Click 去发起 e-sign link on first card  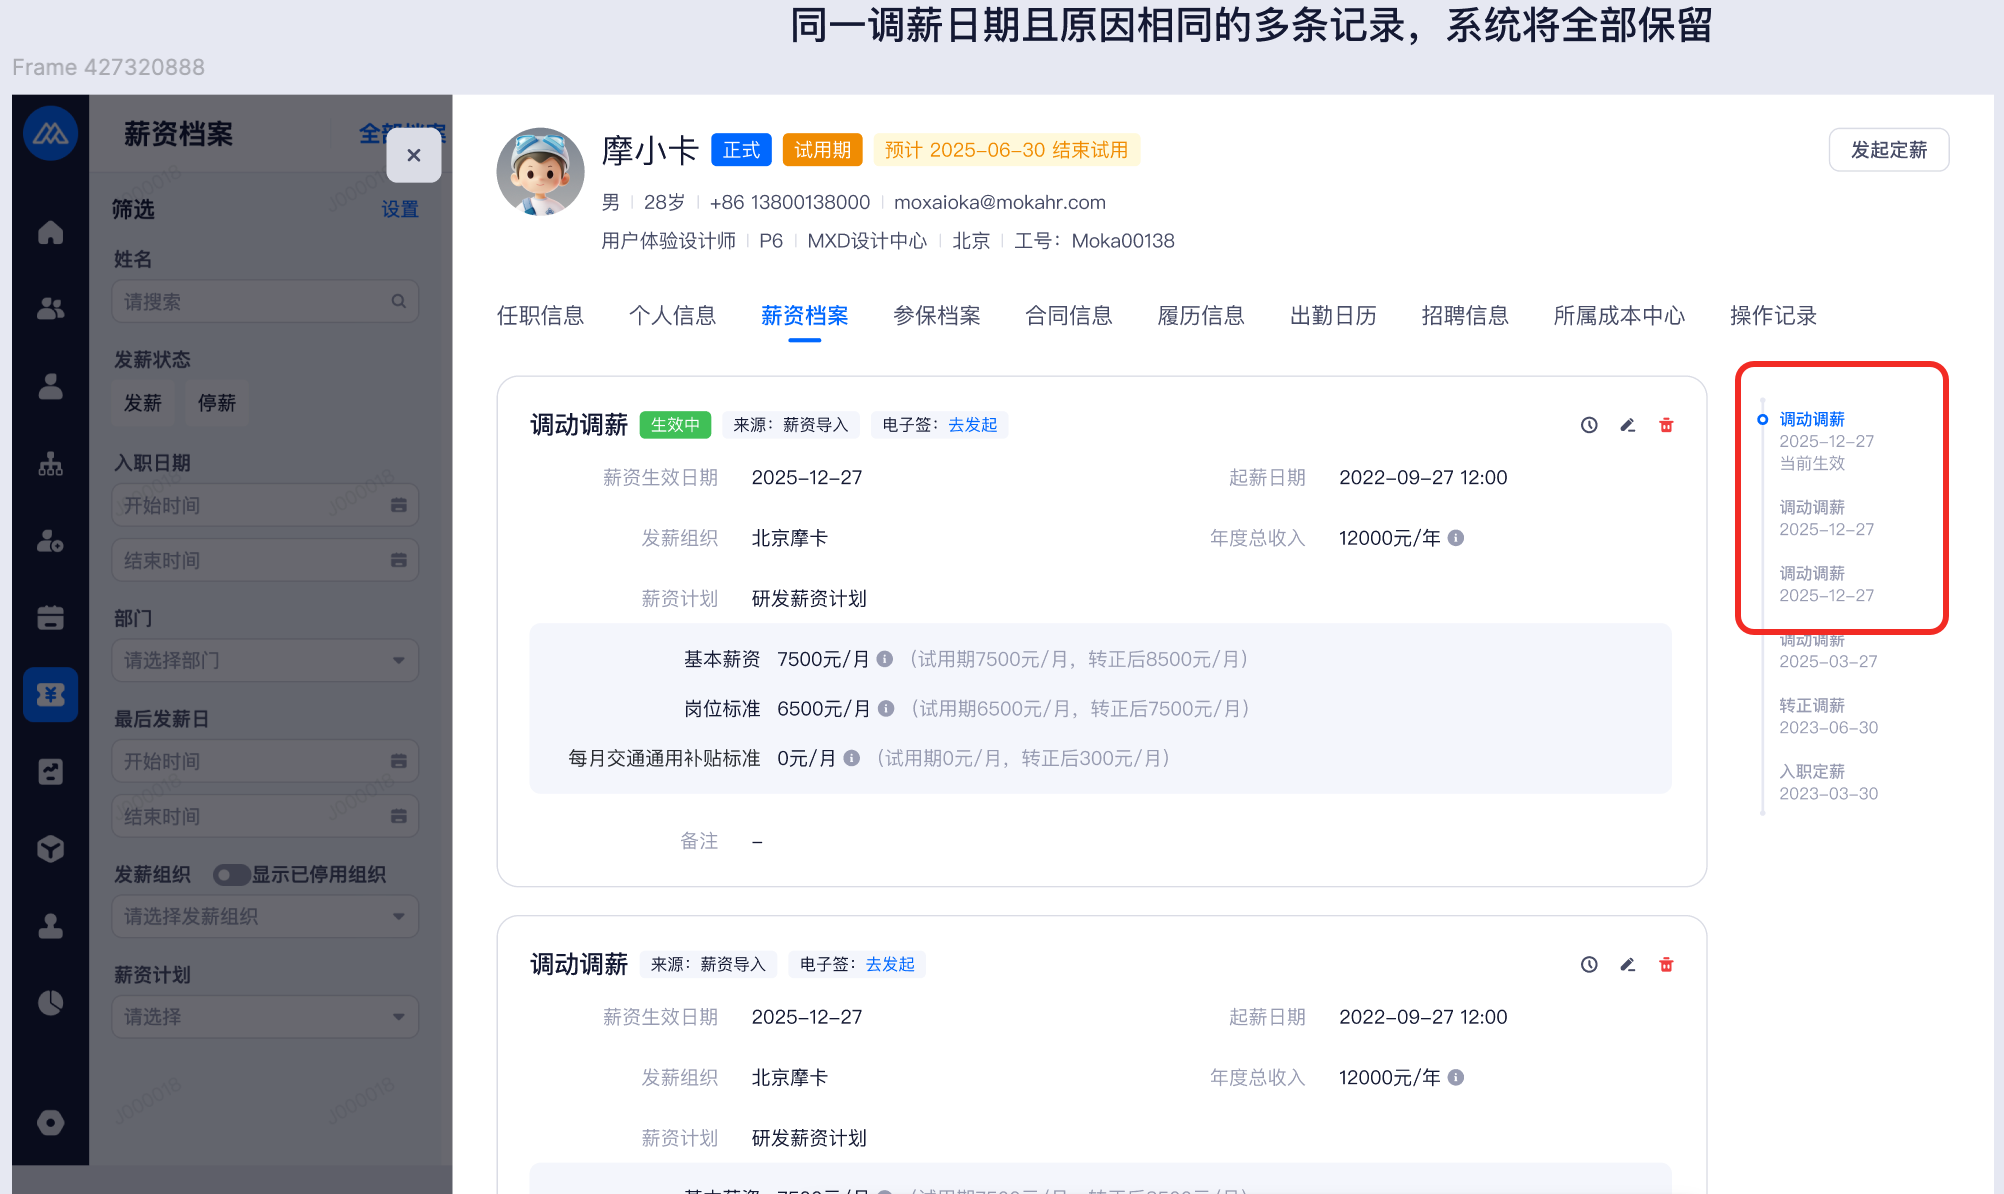coord(972,425)
